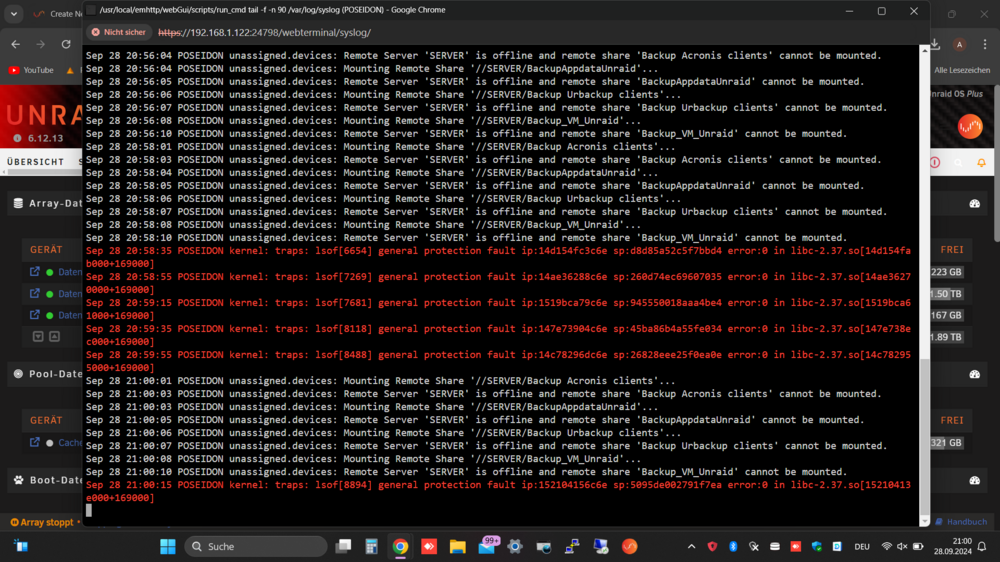Open the Calculator from the taskbar
Screen dimensions: 1000x562
pyautogui.click(x=372, y=546)
